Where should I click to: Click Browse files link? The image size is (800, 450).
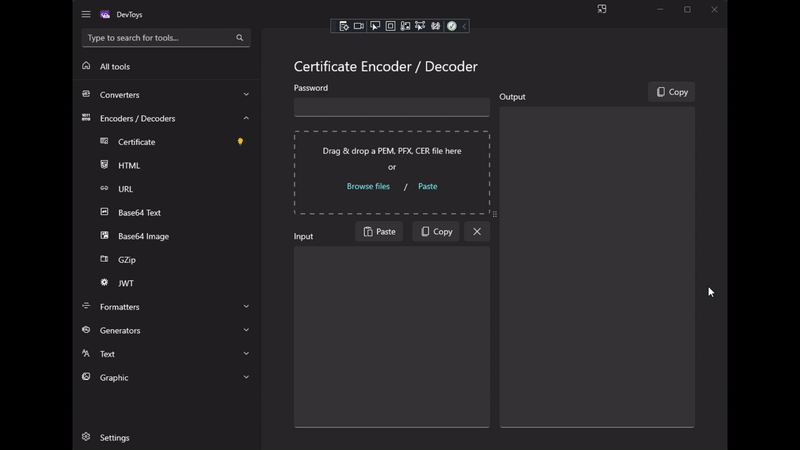coord(368,186)
